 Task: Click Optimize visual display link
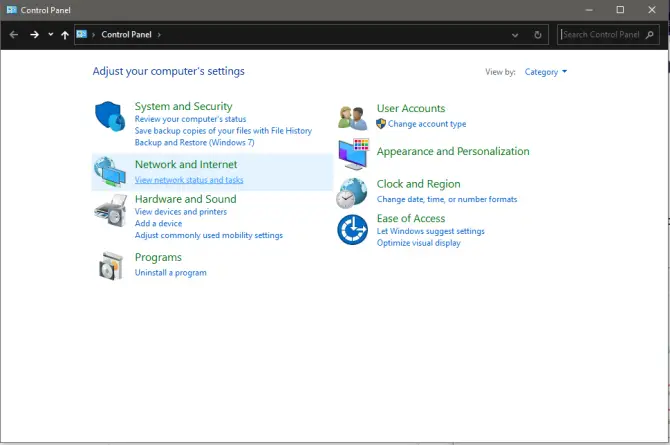tap(418, 243)
